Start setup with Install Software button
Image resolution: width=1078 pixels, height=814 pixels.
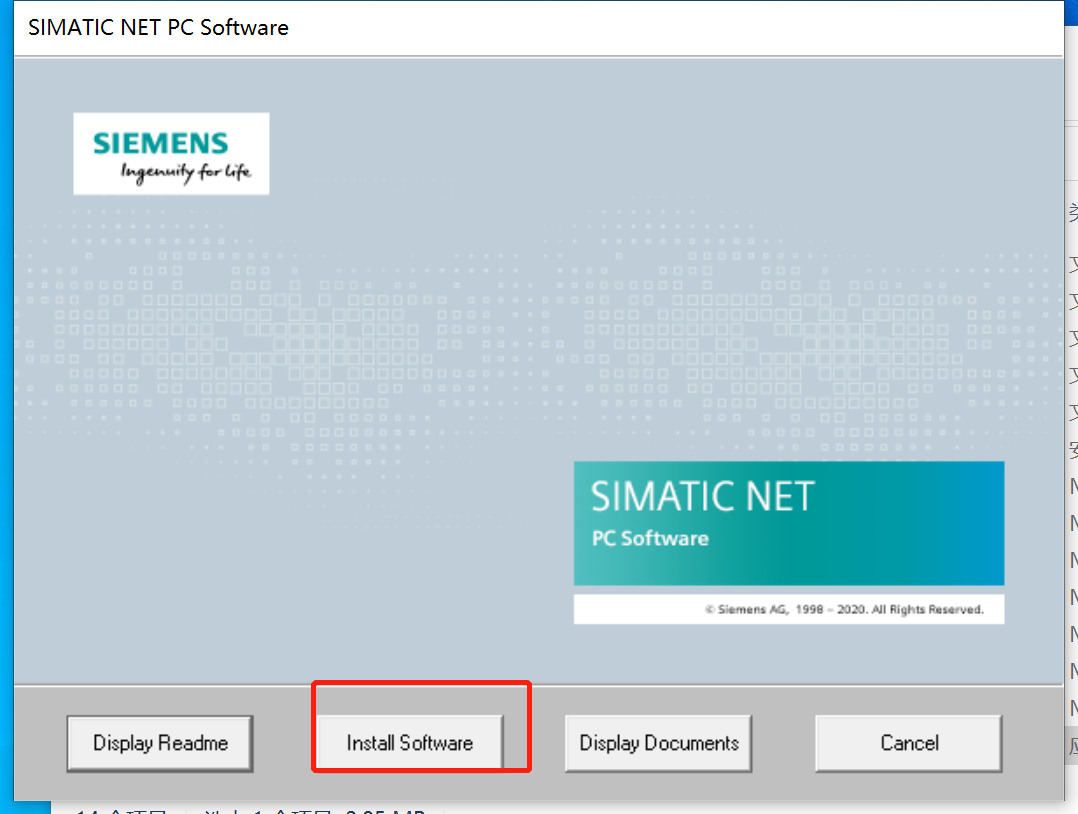tap(410, 743)
